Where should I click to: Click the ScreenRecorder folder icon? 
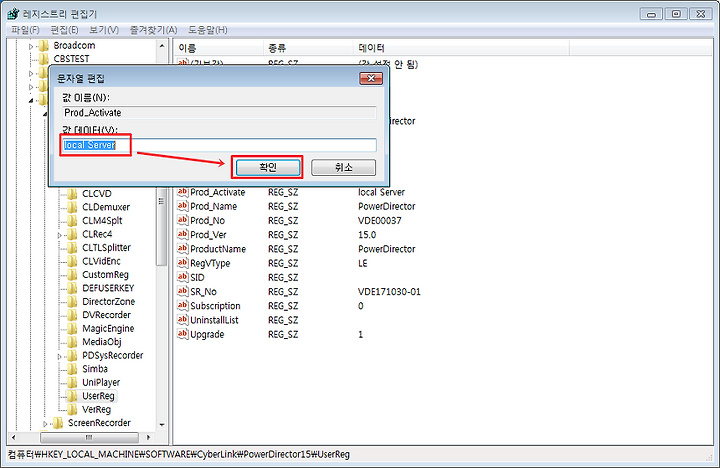pos(58,423)
